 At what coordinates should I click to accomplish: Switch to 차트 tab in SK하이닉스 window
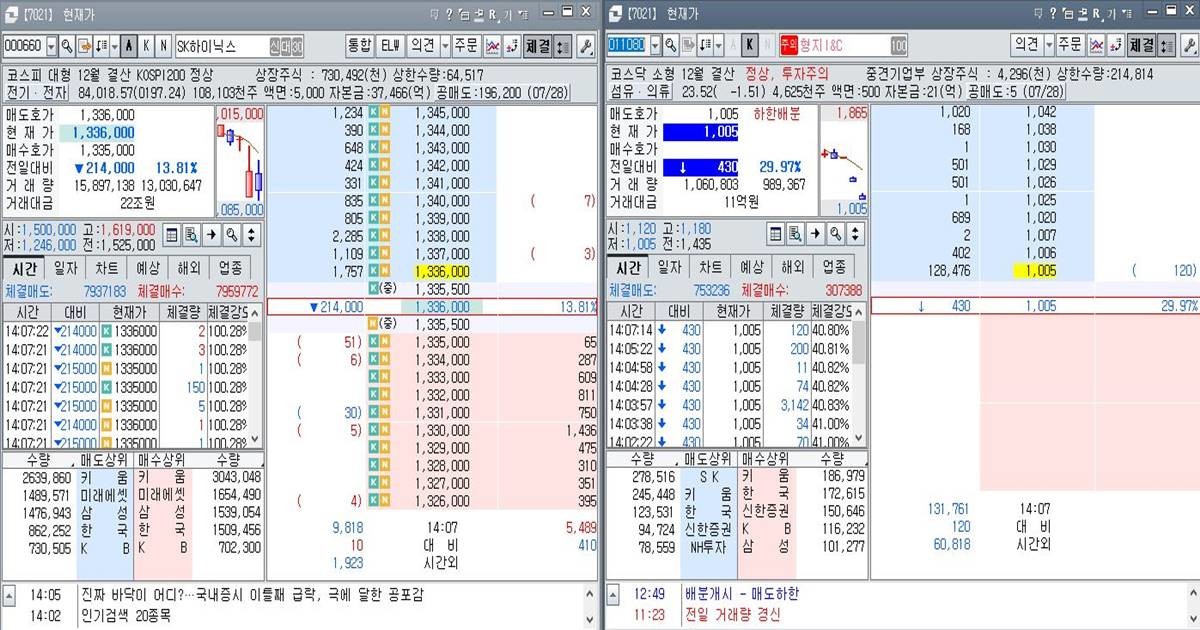click(x=106, y=268)
